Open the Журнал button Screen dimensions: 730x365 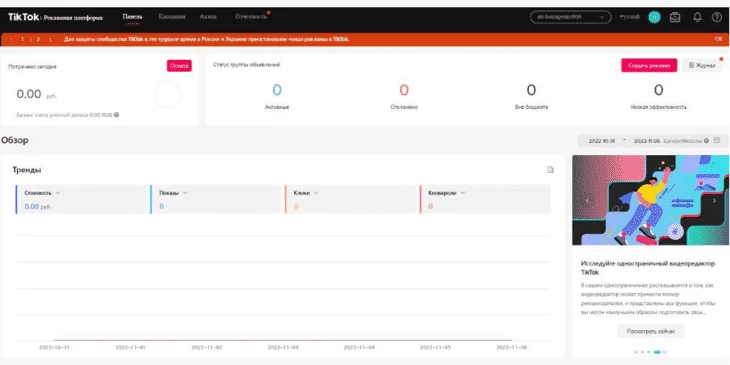(702, 66)
